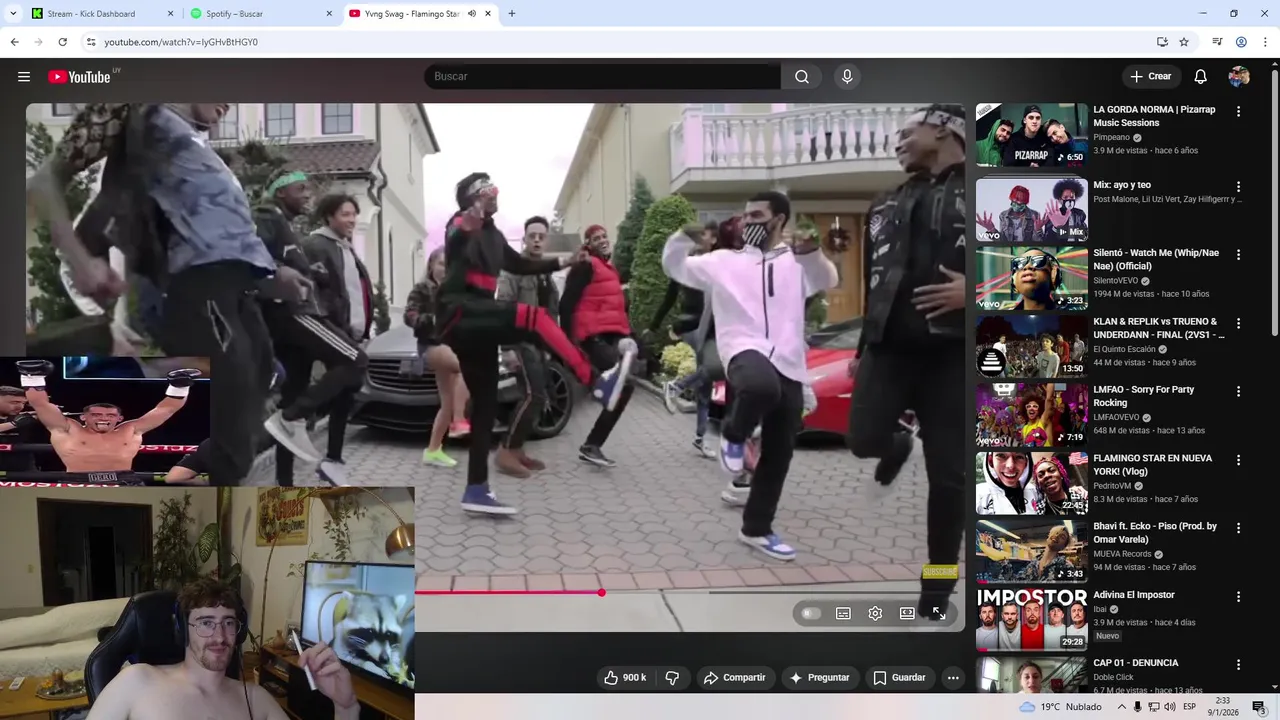Close the Stream - Kick Dashboard tab
1280x720 pixels.
coord(170,14)
